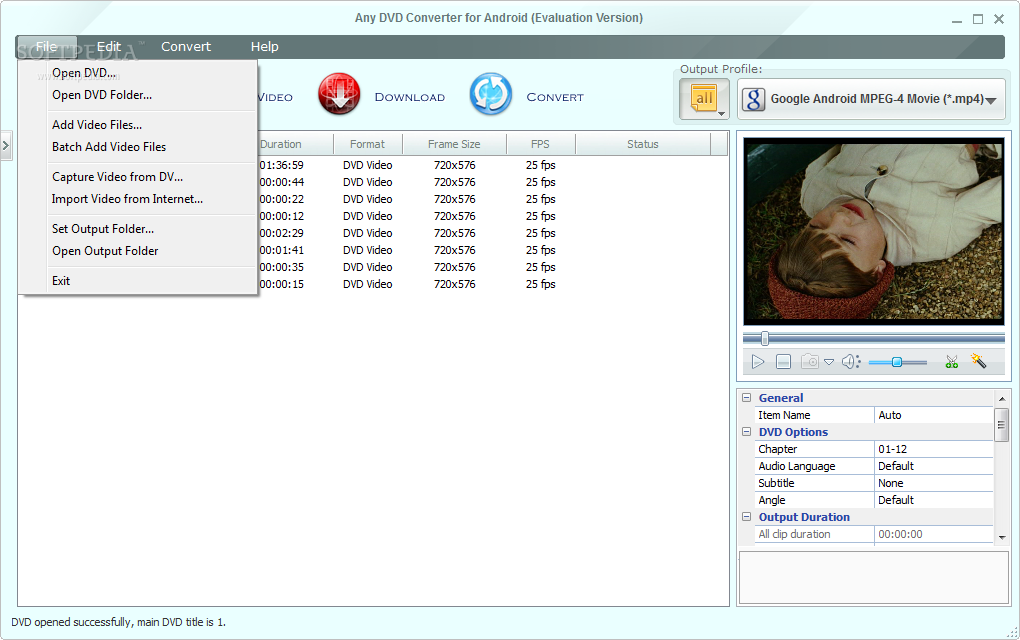1020x640 pixels.
Task: Change the Subtitle value None
Action: point(933,483)
